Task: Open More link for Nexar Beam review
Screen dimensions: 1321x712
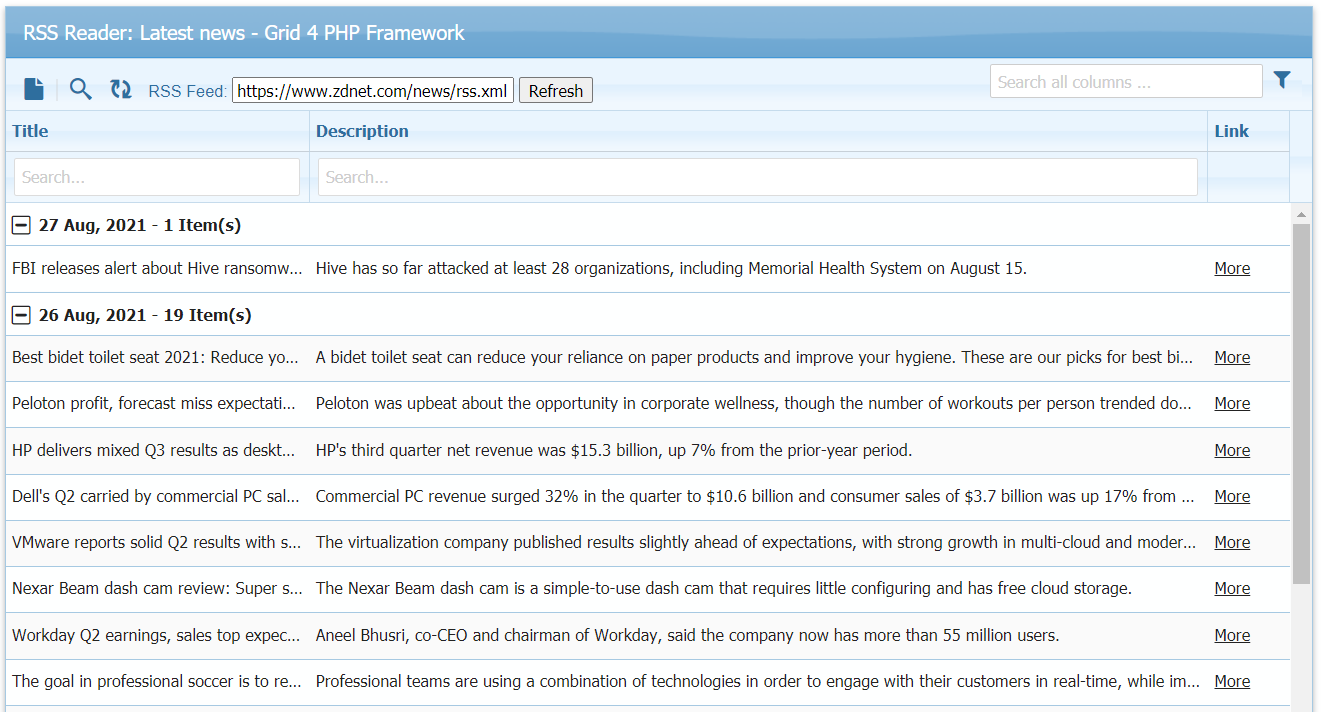Action: point(1231,589)
